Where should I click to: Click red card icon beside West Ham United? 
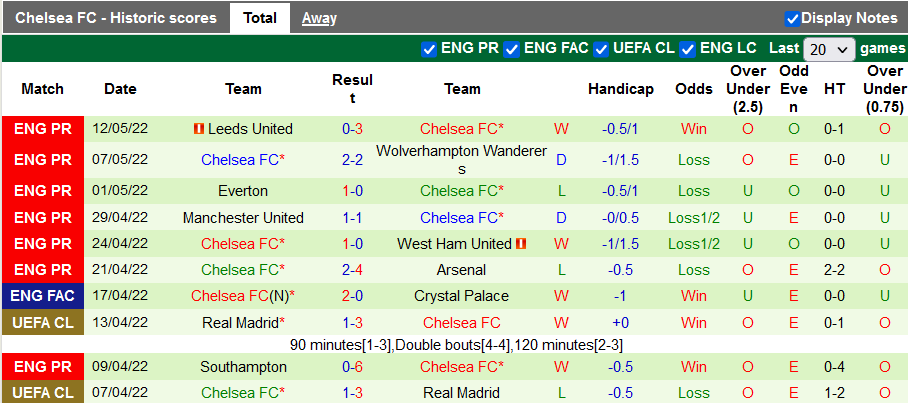click(521, 243)
